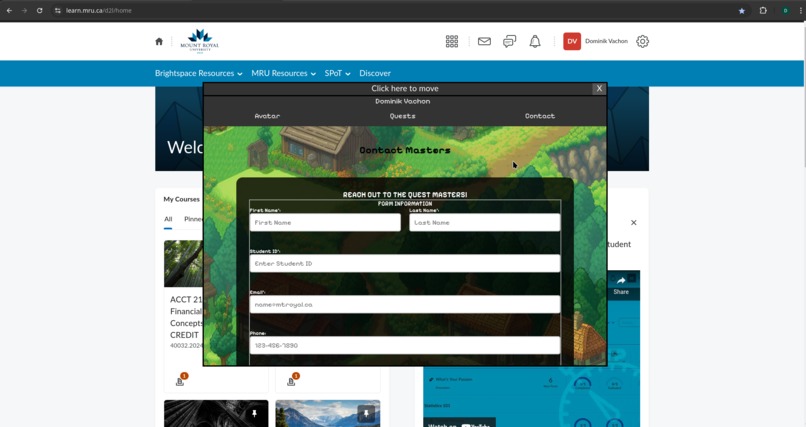The image size is (806, 427).
Task: Open the admin tools gear icon
Action: tap(643, 42)
